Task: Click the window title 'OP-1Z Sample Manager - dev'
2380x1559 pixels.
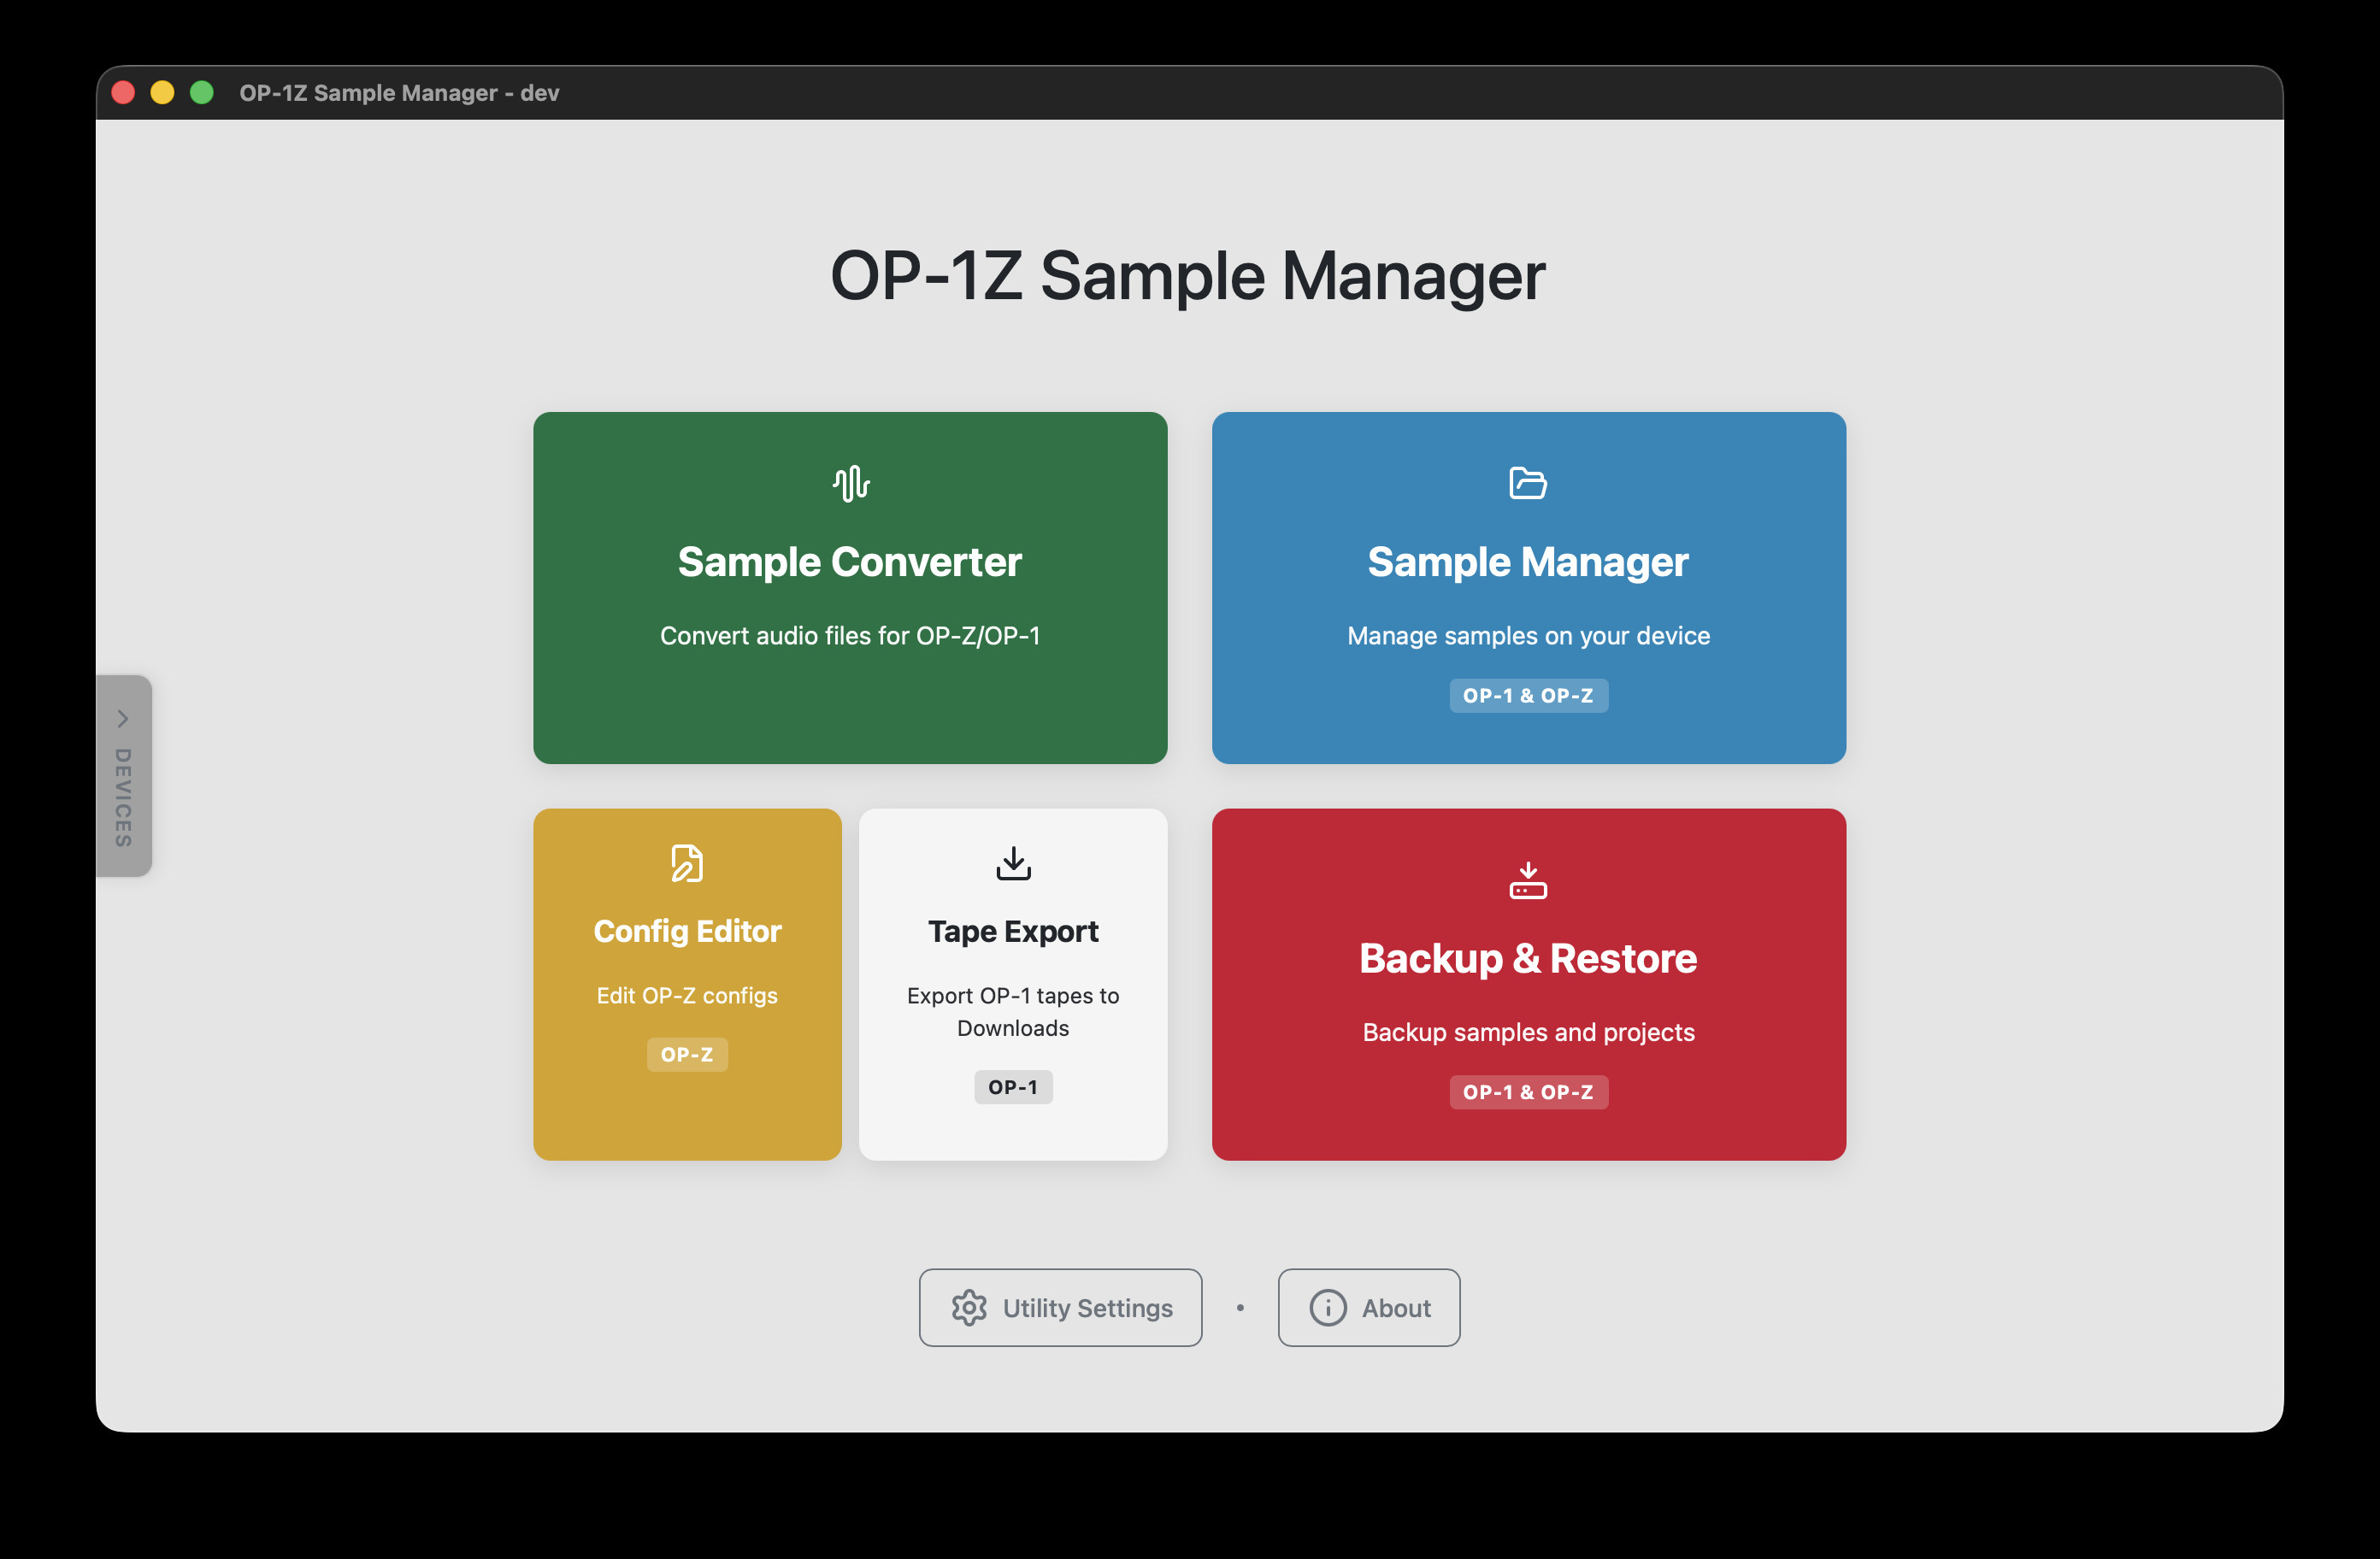Action: tap(399, 93)
